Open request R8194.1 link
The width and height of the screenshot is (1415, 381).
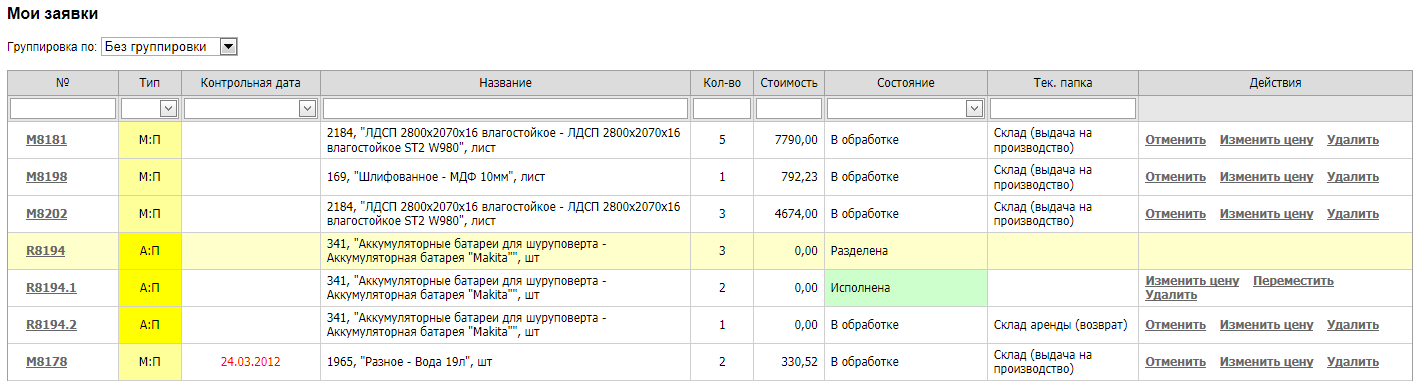[51, 288]
